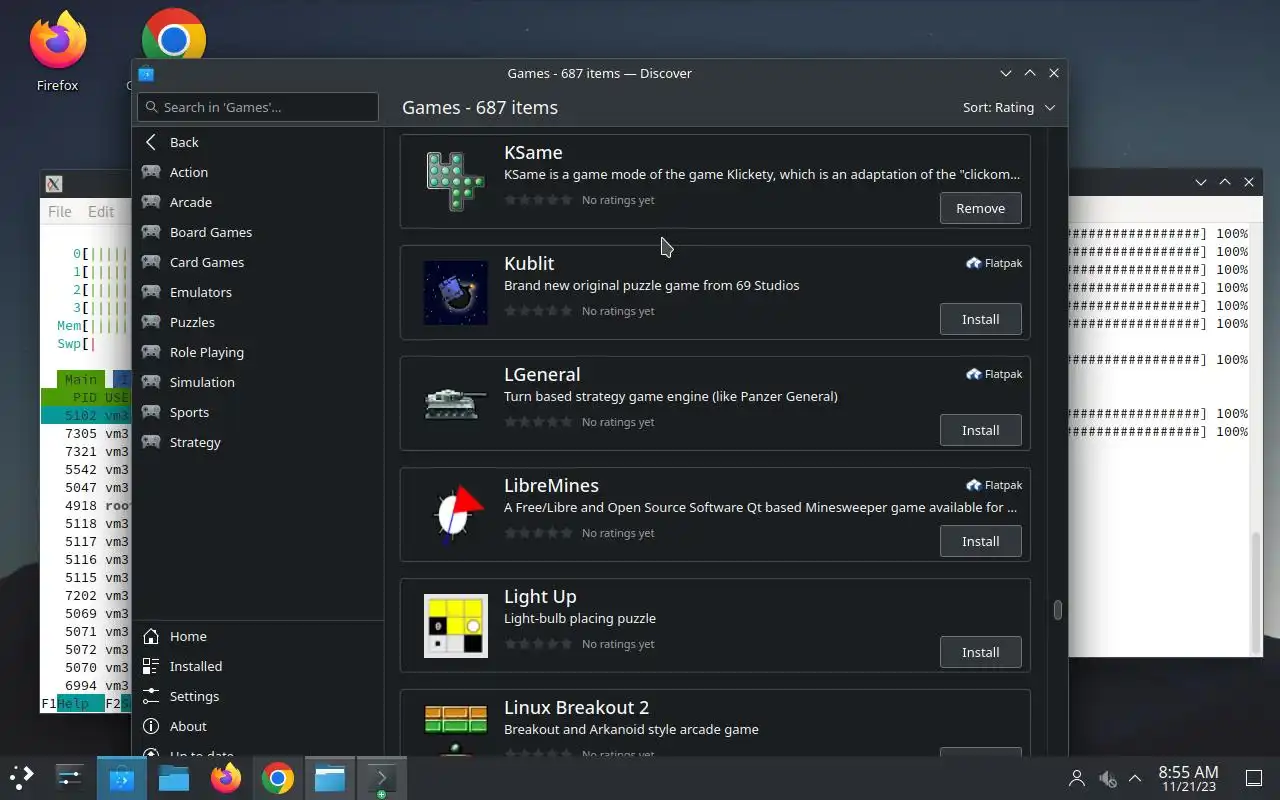Open the File menu in the htop window
Image resolution: width=1280 pixels, height=800 pixels.
click(x=60, y=211)
